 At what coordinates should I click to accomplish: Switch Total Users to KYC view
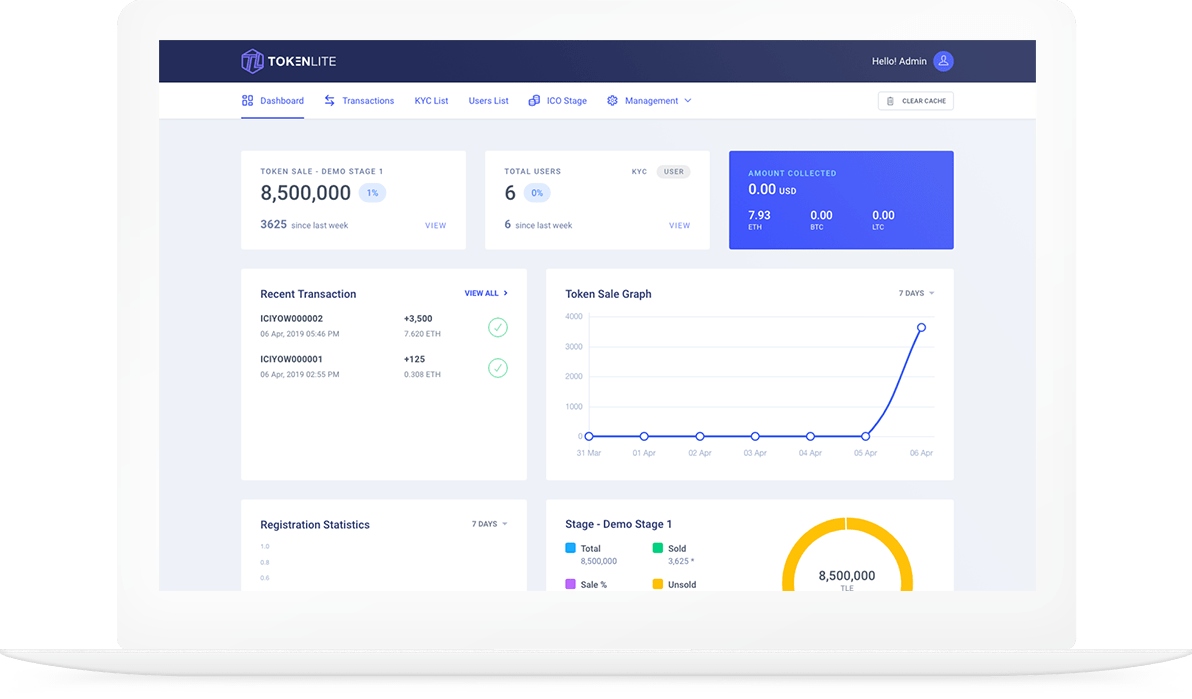click(639, 172)
